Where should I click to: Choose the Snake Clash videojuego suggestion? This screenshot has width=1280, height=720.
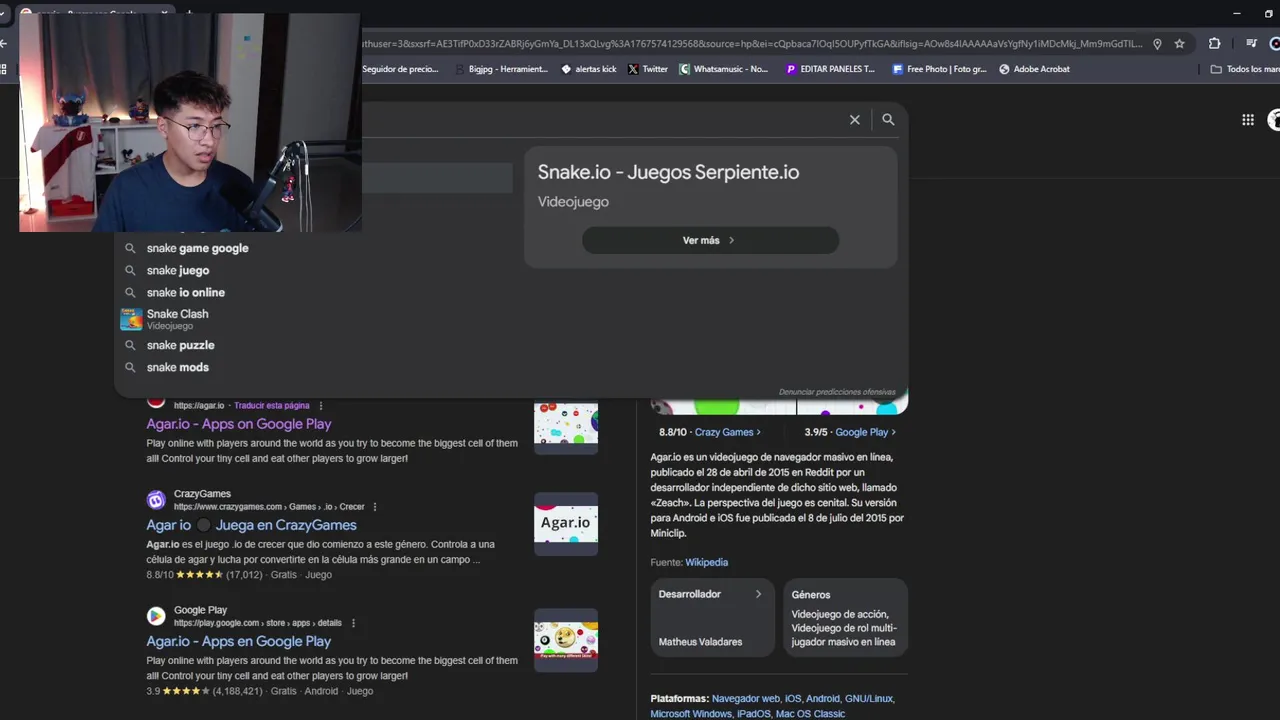(x=177, y=319)
